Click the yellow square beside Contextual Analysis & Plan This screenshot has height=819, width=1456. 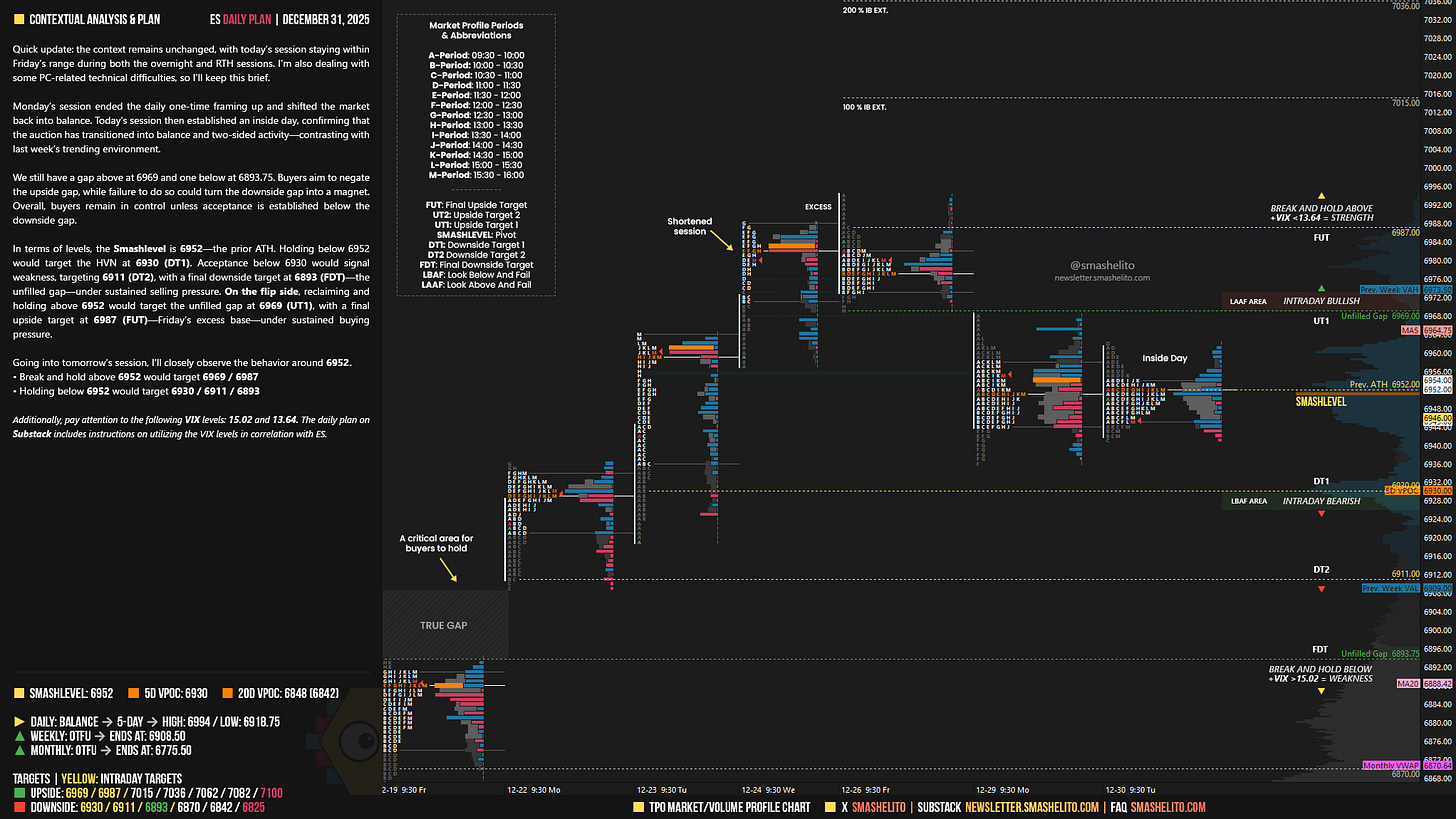click(x=19, y=19)
